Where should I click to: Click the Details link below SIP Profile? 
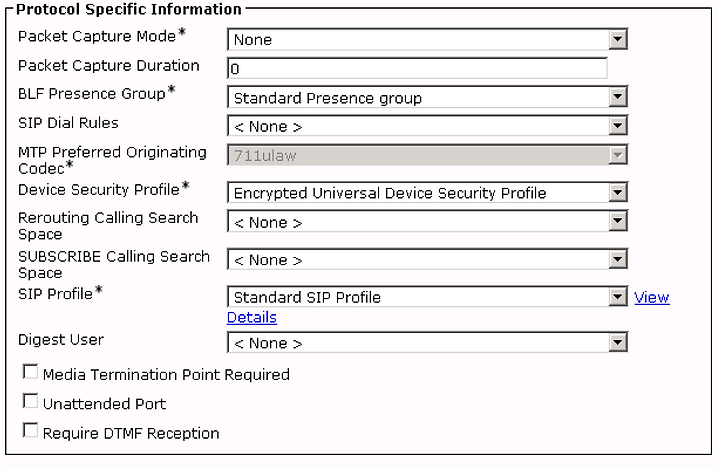tap(252, 317)
